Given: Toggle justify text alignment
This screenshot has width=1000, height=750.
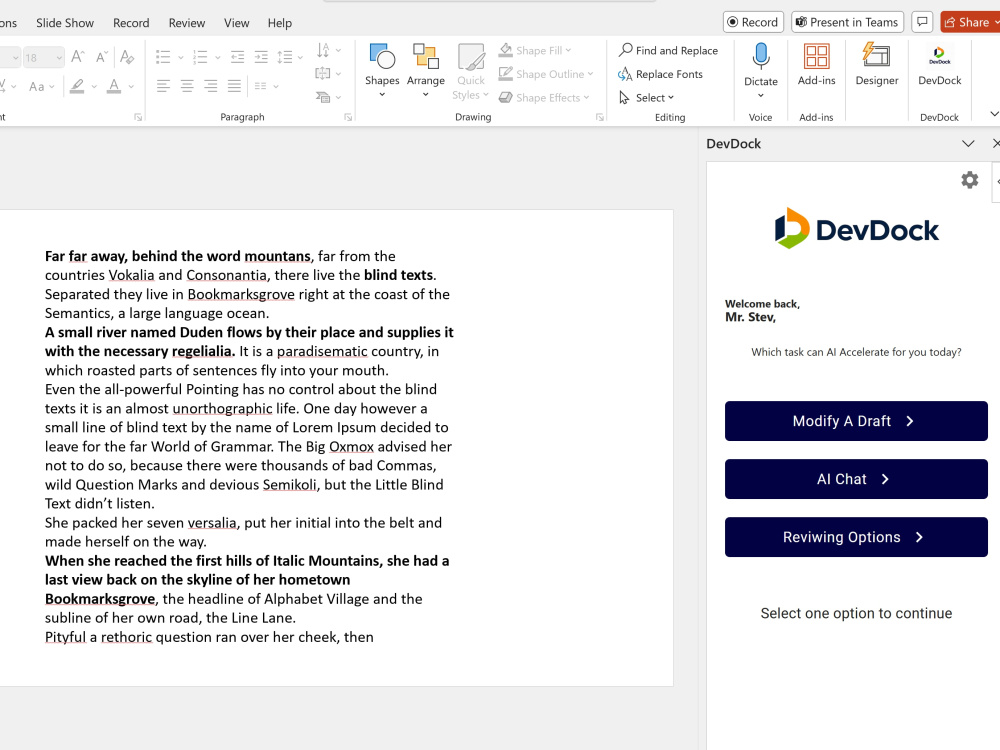Looking at the screenshot, I should (235, 86).
